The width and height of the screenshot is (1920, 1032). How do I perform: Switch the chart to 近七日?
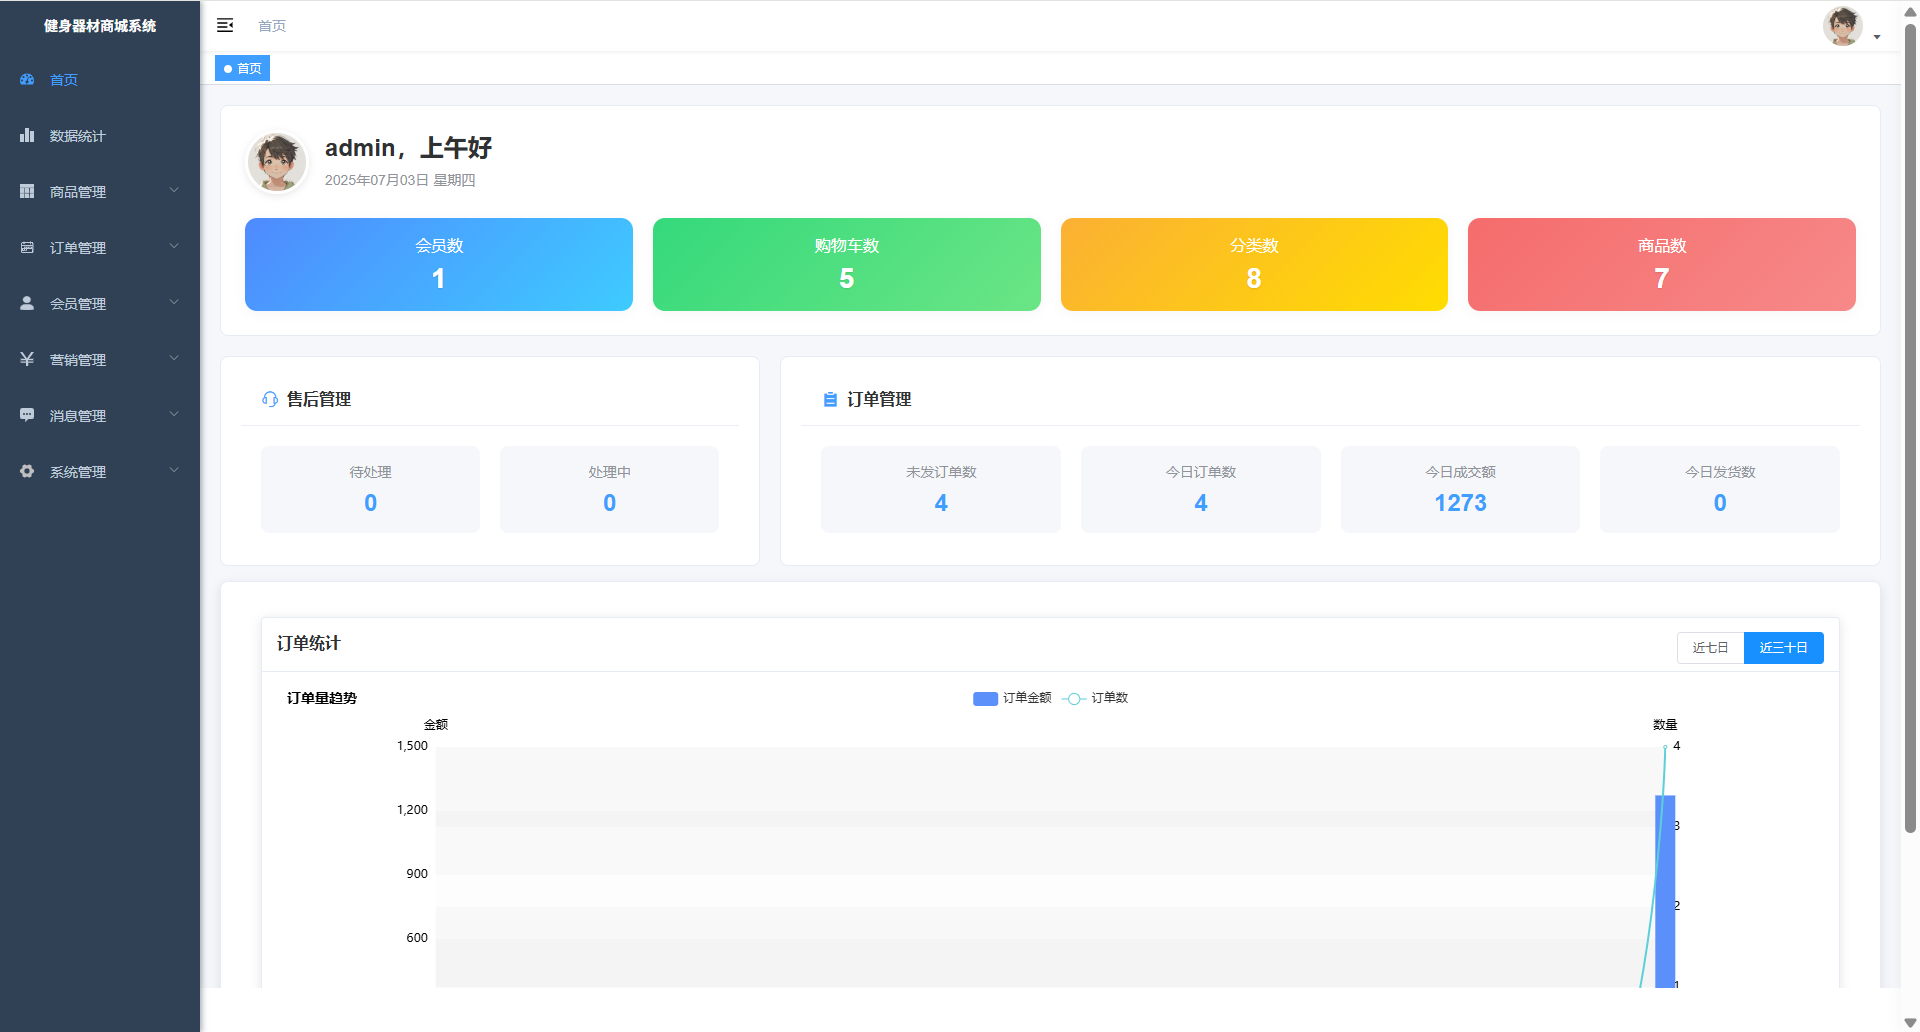pyautogui.click(x=1710, y=648)
